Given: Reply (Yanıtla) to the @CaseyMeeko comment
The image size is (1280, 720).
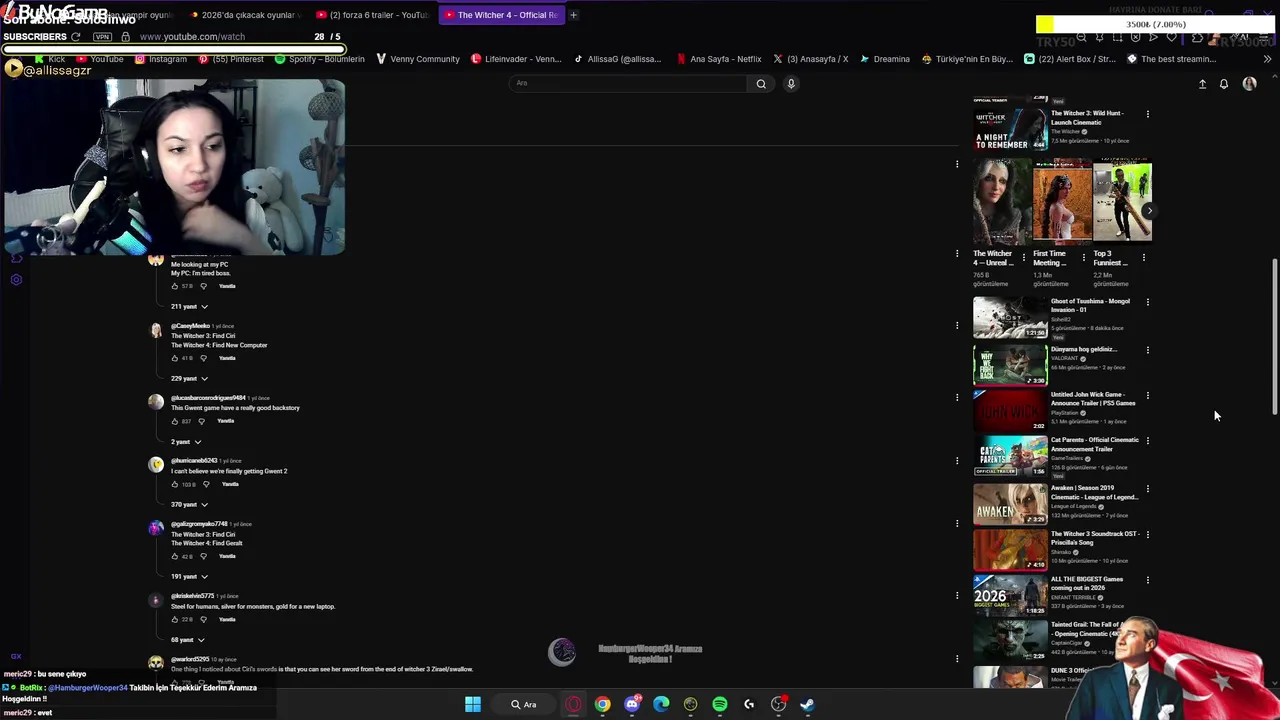Looking at the screenshot, I should pyautogui.click(x=227, y=358).
